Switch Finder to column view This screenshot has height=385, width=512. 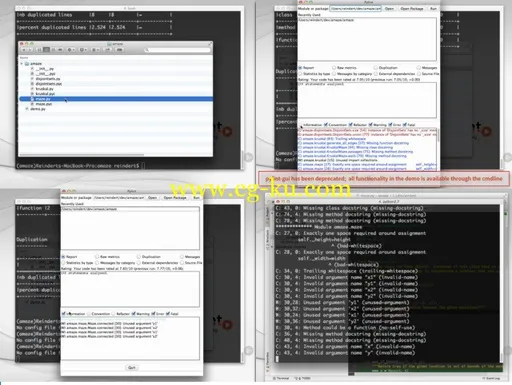pos(53,50)
